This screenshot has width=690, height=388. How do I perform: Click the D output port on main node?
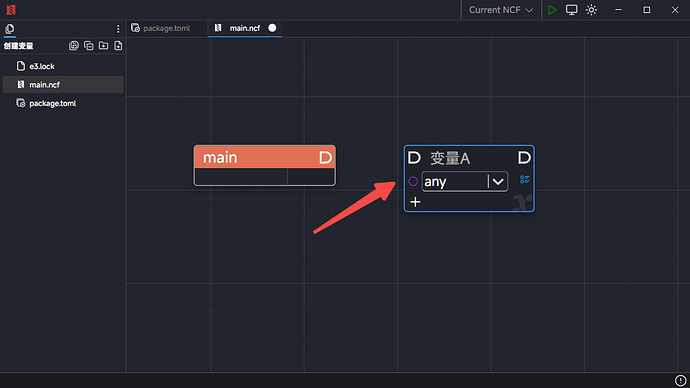(325, 157)
